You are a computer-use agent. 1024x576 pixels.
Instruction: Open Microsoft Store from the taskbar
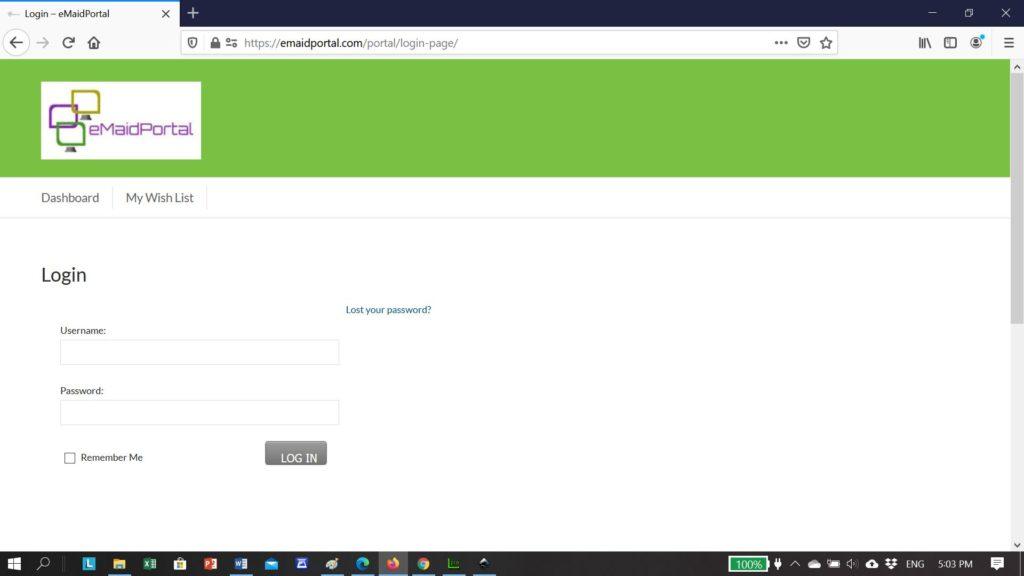coord(180,564)
